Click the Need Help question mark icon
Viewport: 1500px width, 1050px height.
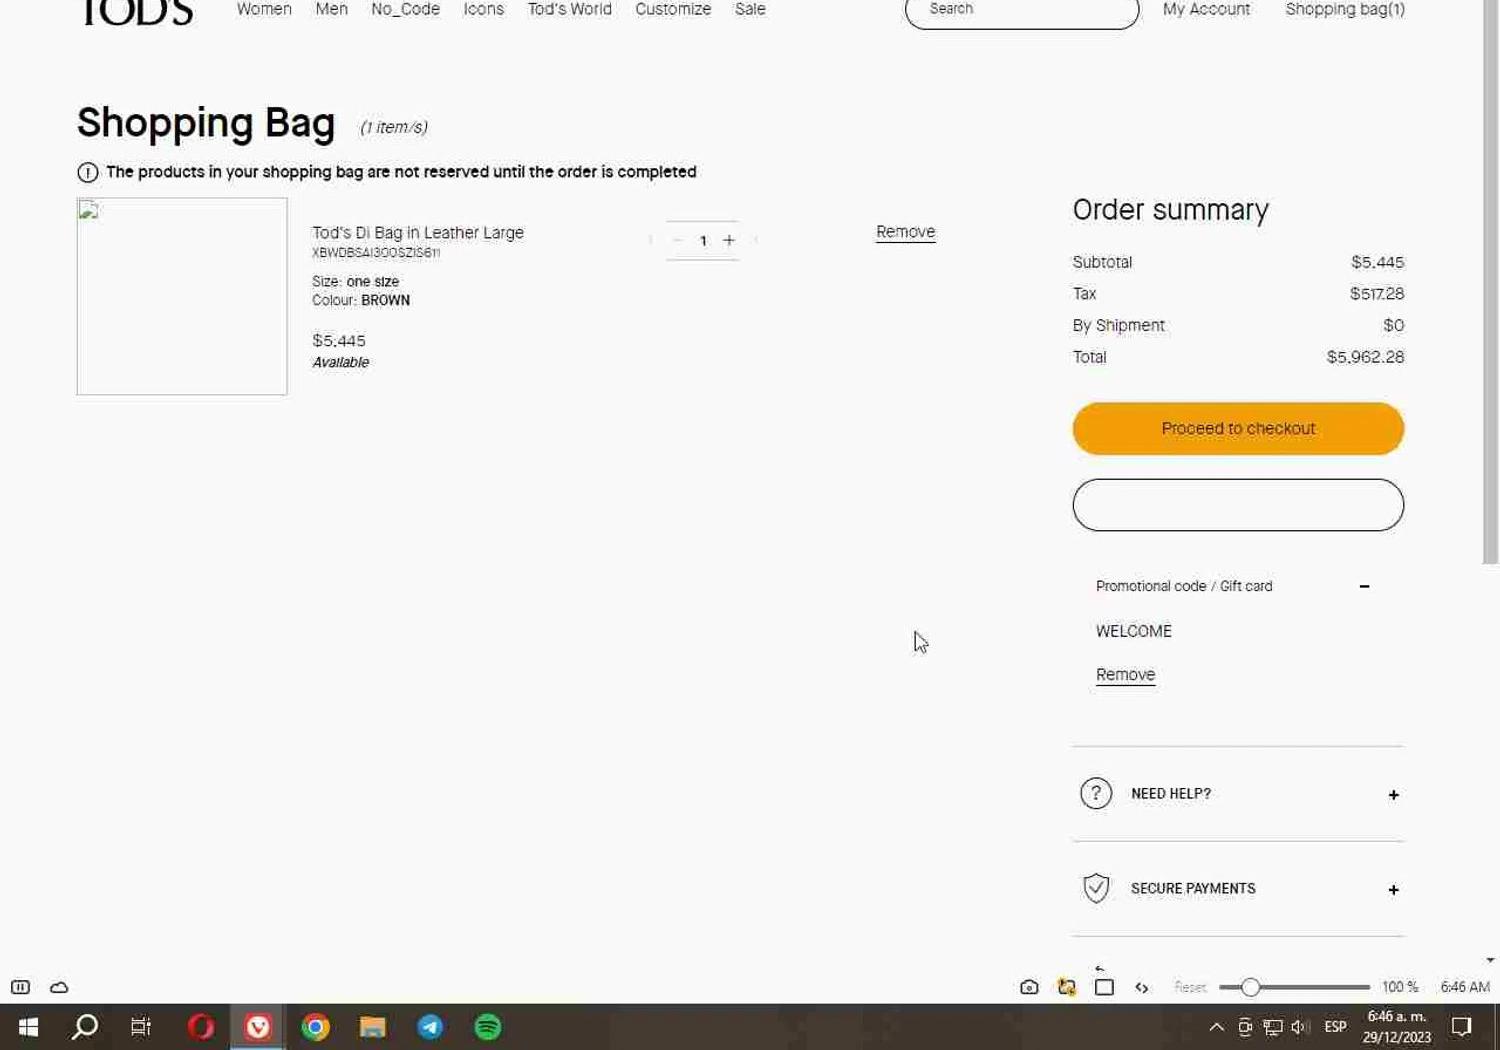point(1096,793)
